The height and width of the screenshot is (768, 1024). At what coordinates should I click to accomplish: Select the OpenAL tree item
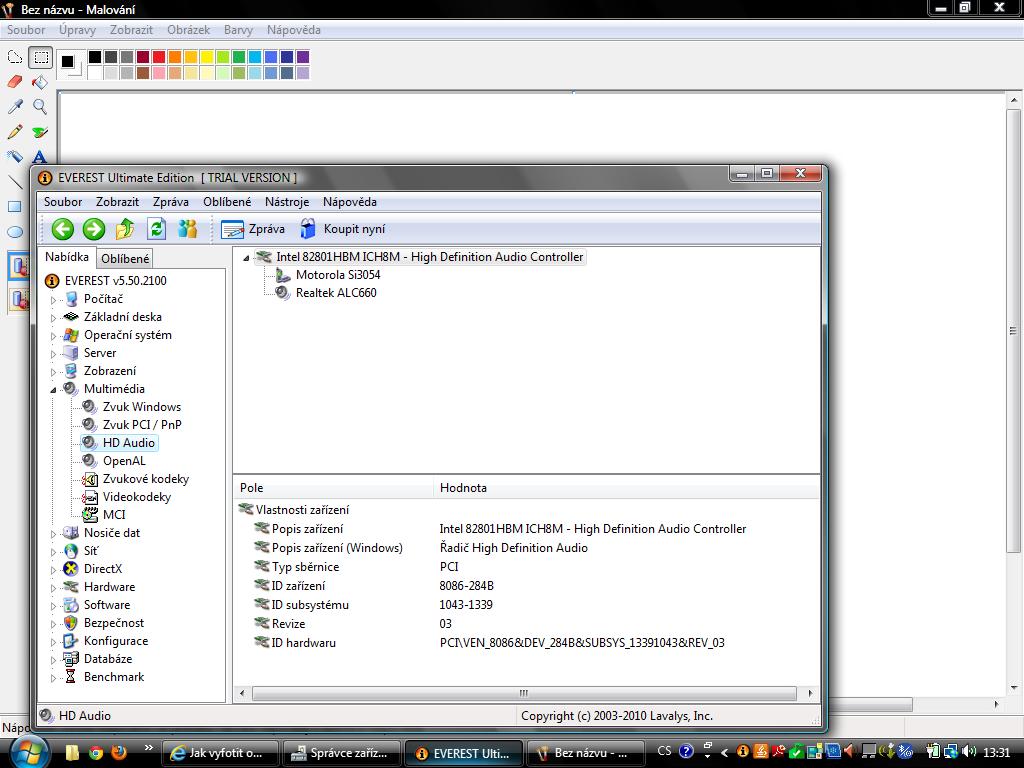click(124, 461)
